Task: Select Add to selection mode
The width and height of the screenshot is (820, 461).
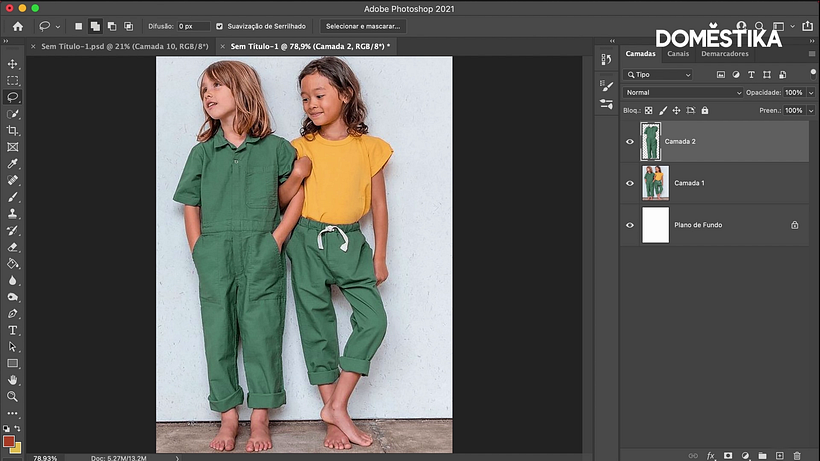Action: point(95,26)
